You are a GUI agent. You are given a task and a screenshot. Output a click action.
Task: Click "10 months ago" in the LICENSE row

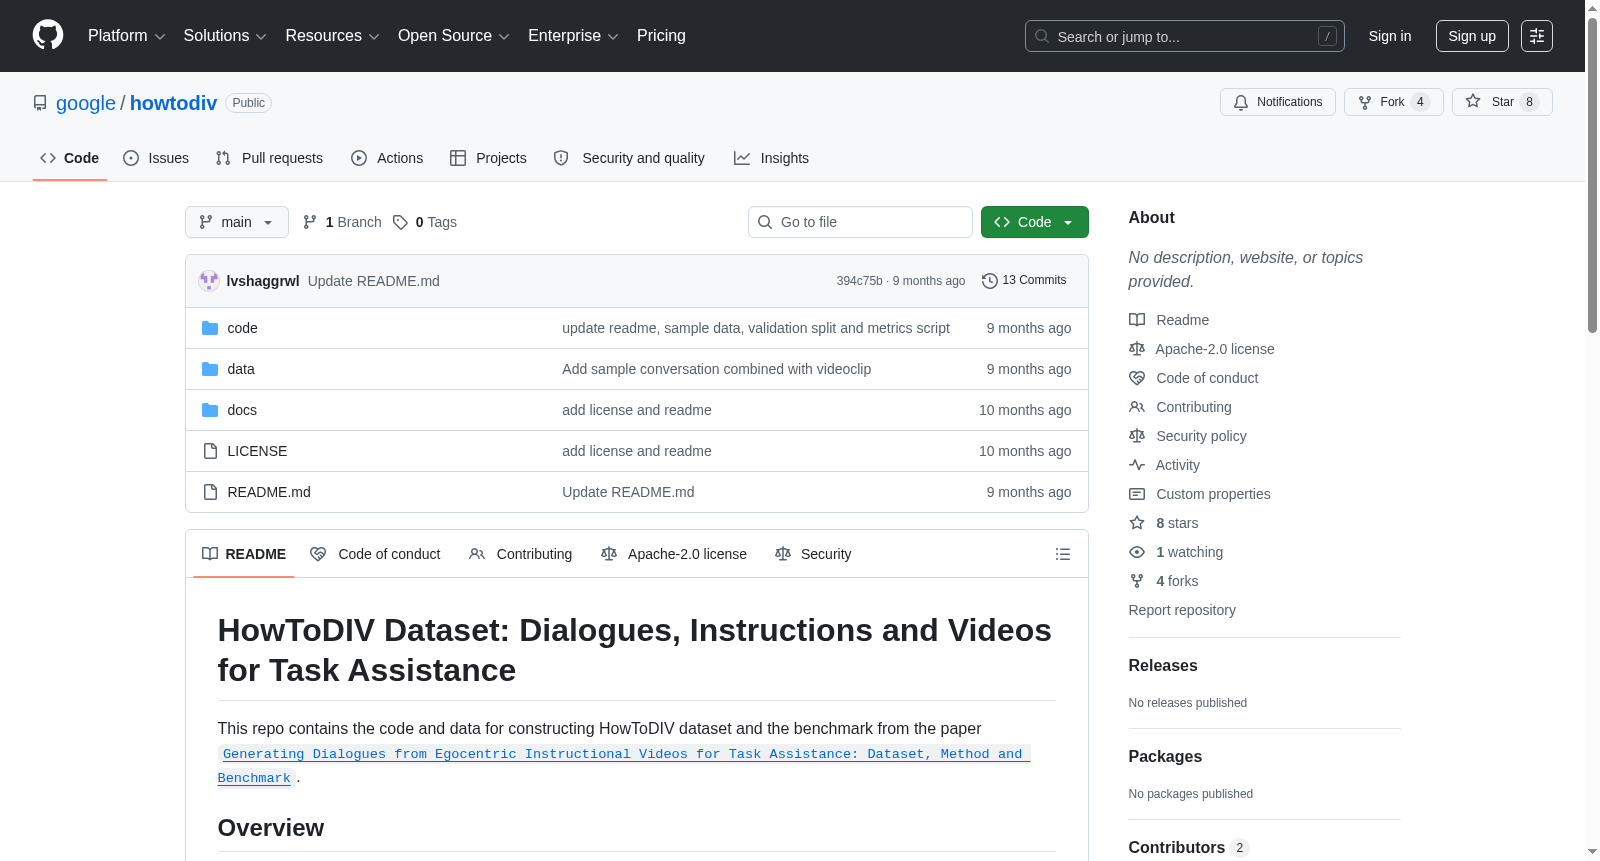click(1025, 451)
